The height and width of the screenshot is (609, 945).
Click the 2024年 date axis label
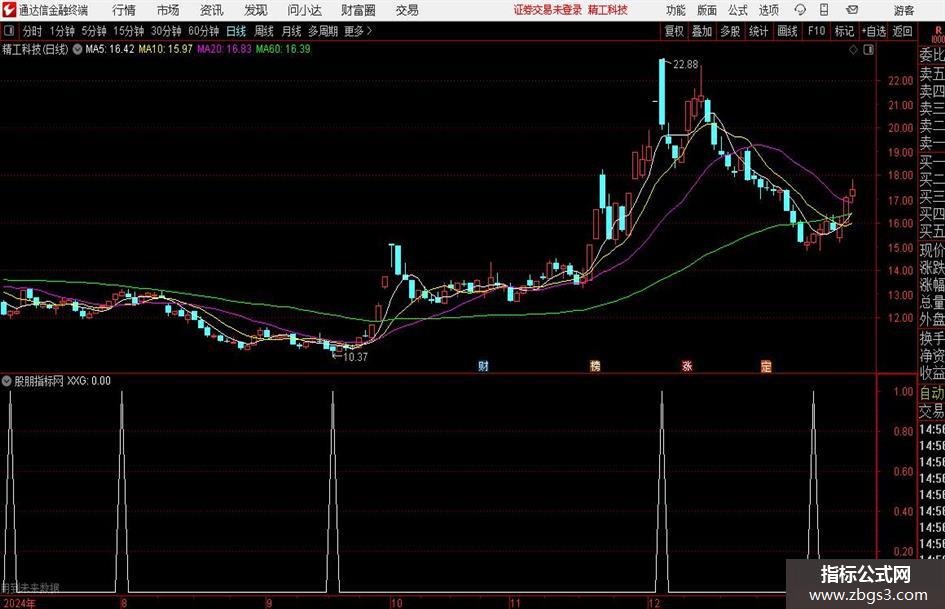tap(19, 603)
